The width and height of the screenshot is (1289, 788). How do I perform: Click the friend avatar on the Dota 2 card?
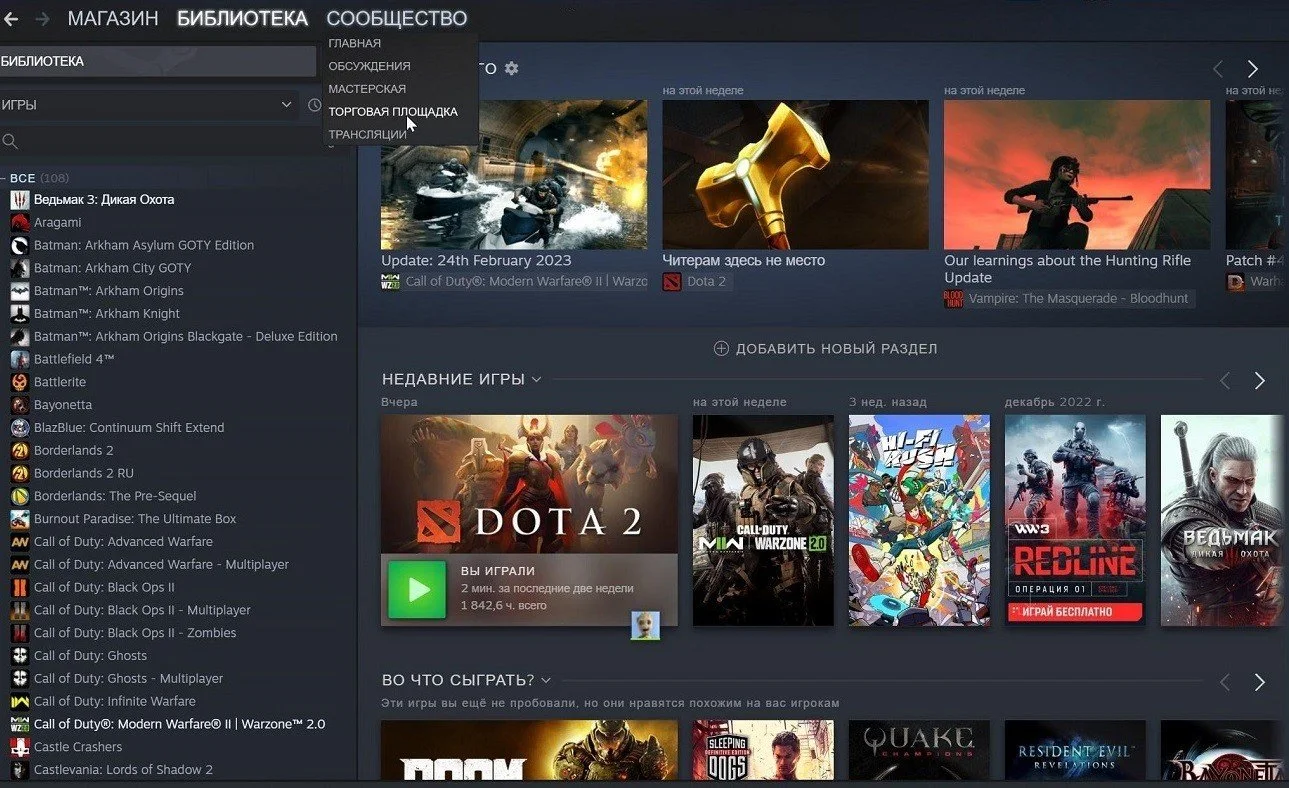pos(645,625)
